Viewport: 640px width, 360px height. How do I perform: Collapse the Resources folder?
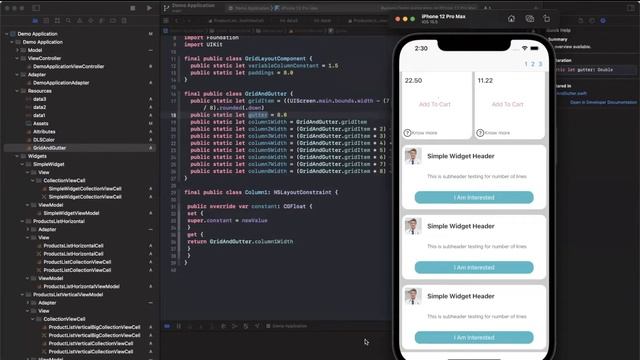[18, 91]
